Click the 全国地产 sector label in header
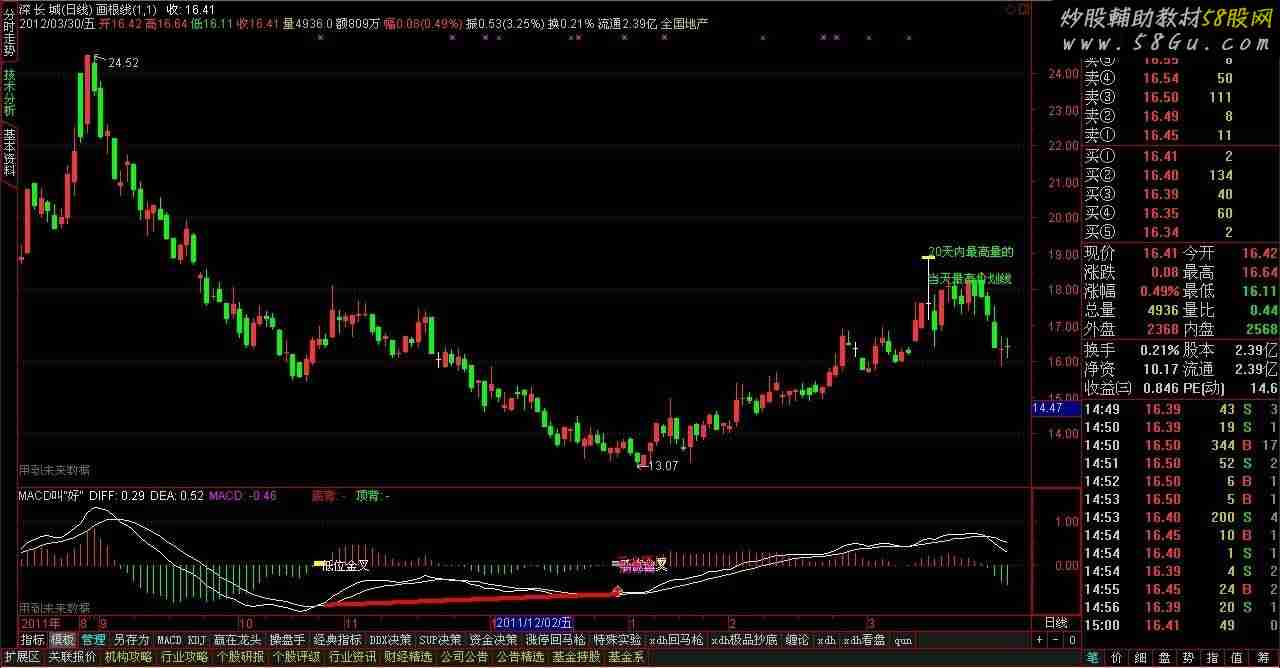Viewport: 1280px width, 668px height. (x=685, y=23)
